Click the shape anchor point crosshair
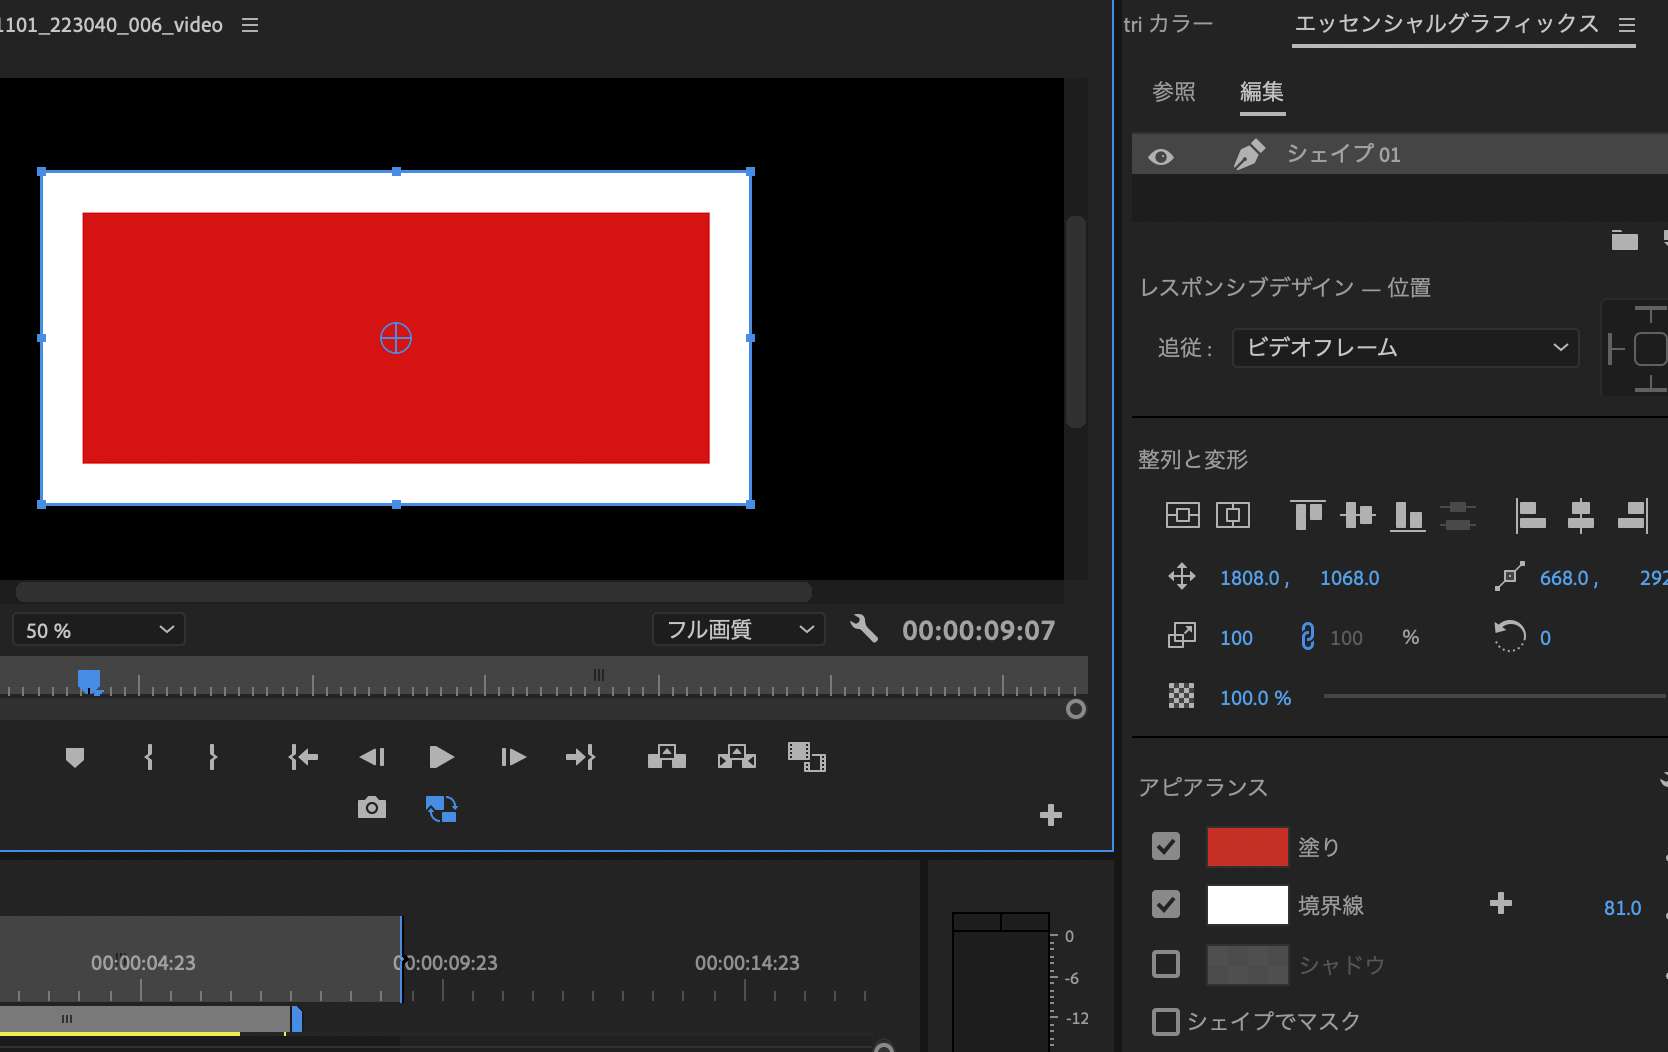1668x1052 pixels. [x=396, y=338]
